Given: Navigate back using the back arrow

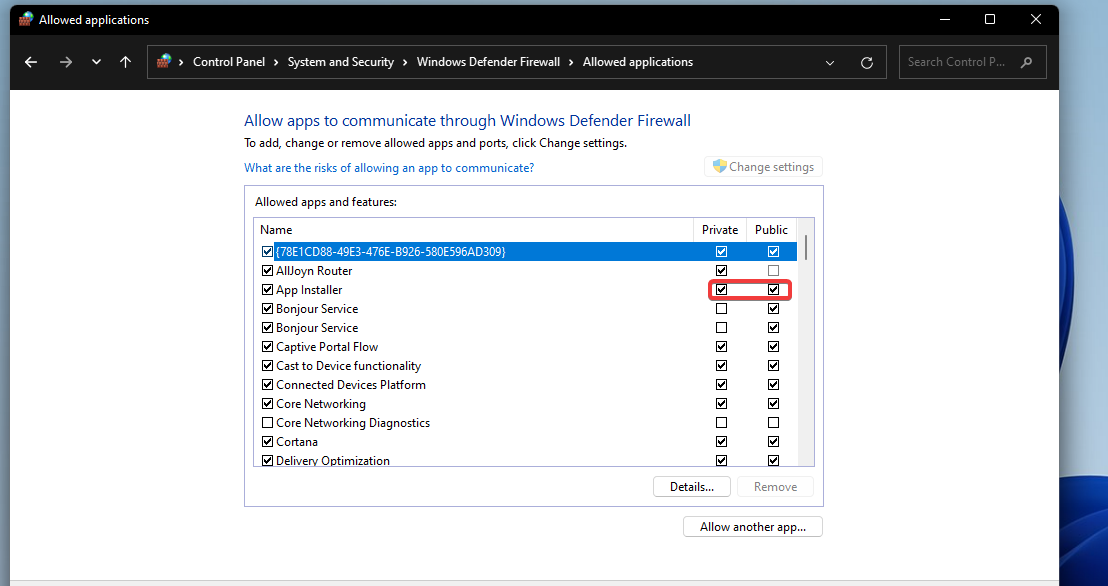Looking at the screenshot, I should pos(30,61).
